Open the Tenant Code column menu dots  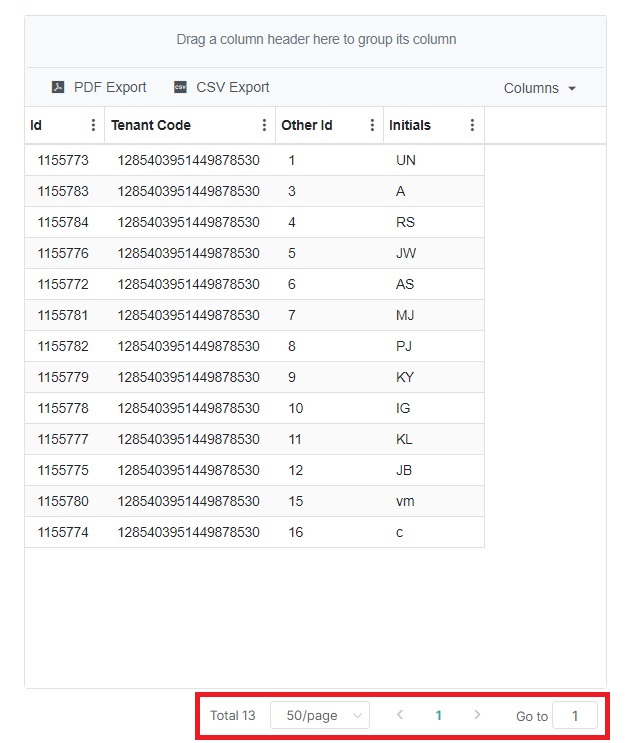(264, 125)
